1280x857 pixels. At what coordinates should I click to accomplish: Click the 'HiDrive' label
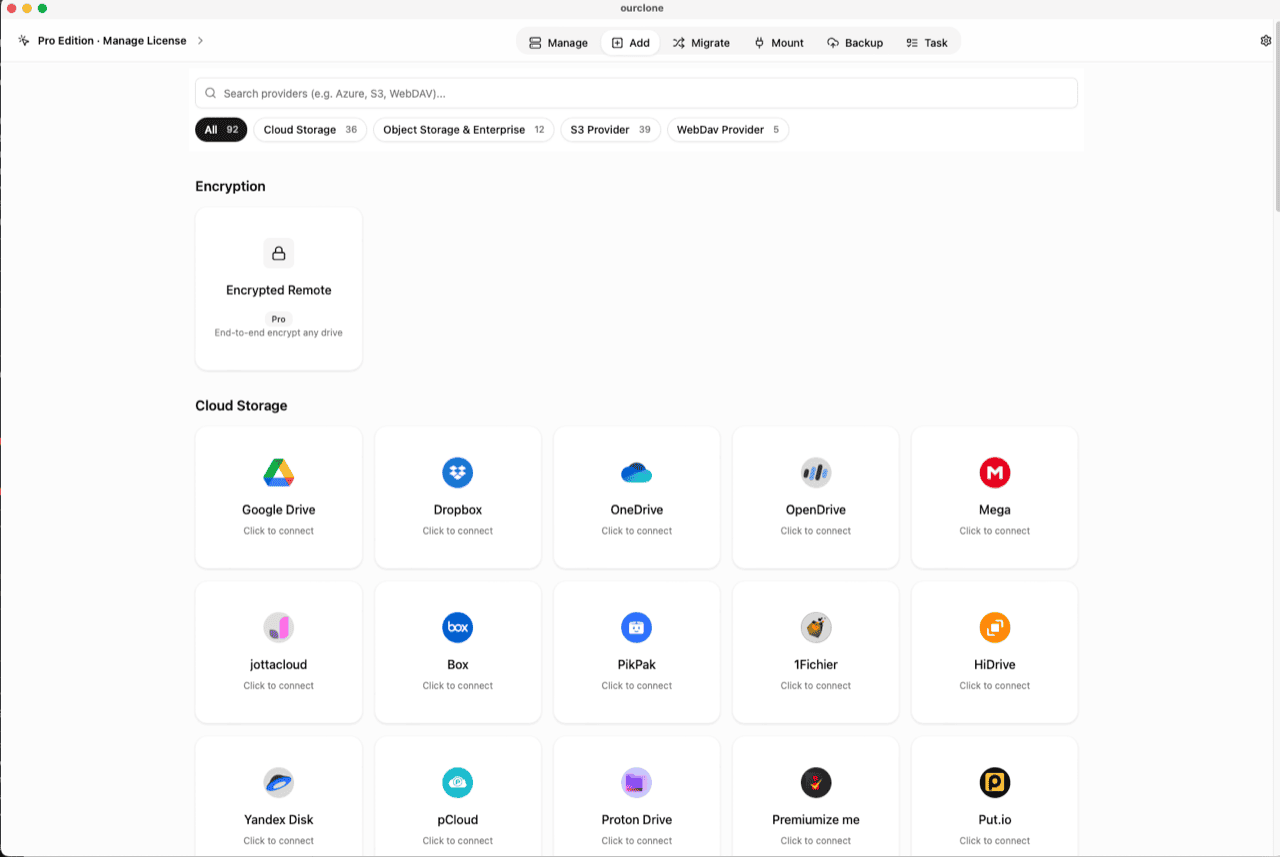pos(995,665)
